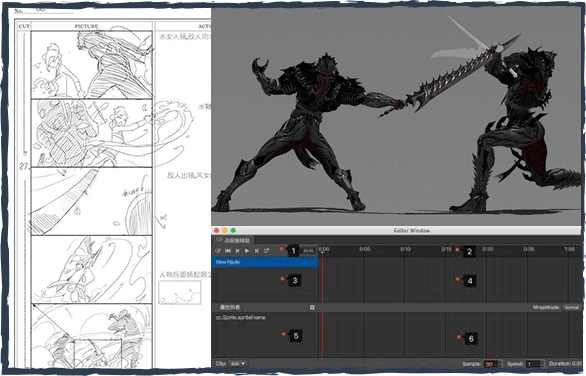Switch to the animation editor tab

233,240
